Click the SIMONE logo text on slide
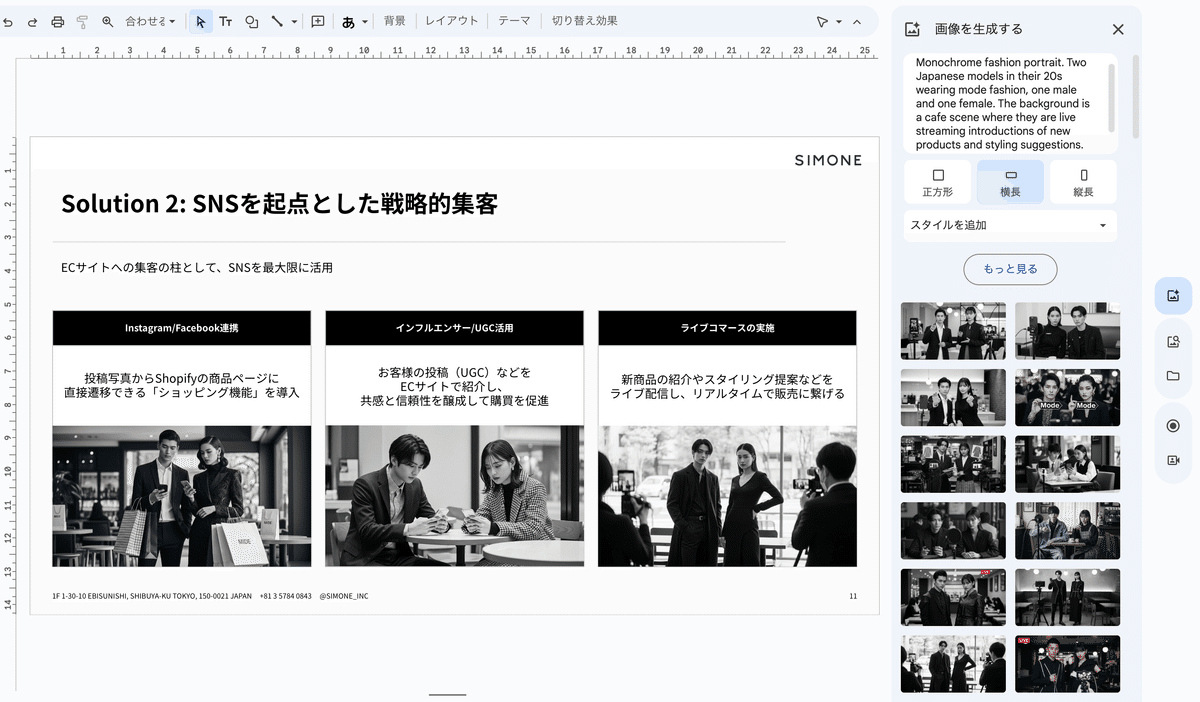This screenshot has height=702, width=1200. click(828, 160)
